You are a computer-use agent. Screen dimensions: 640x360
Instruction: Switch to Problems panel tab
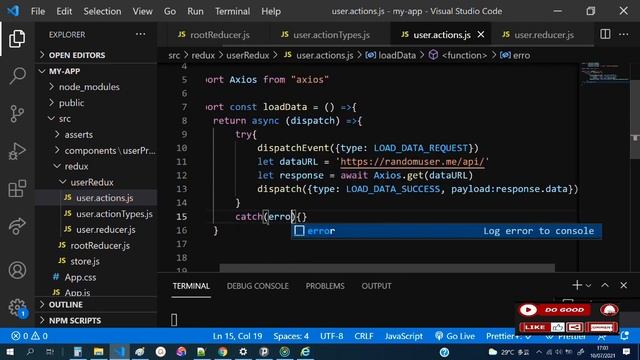[325, 286]
